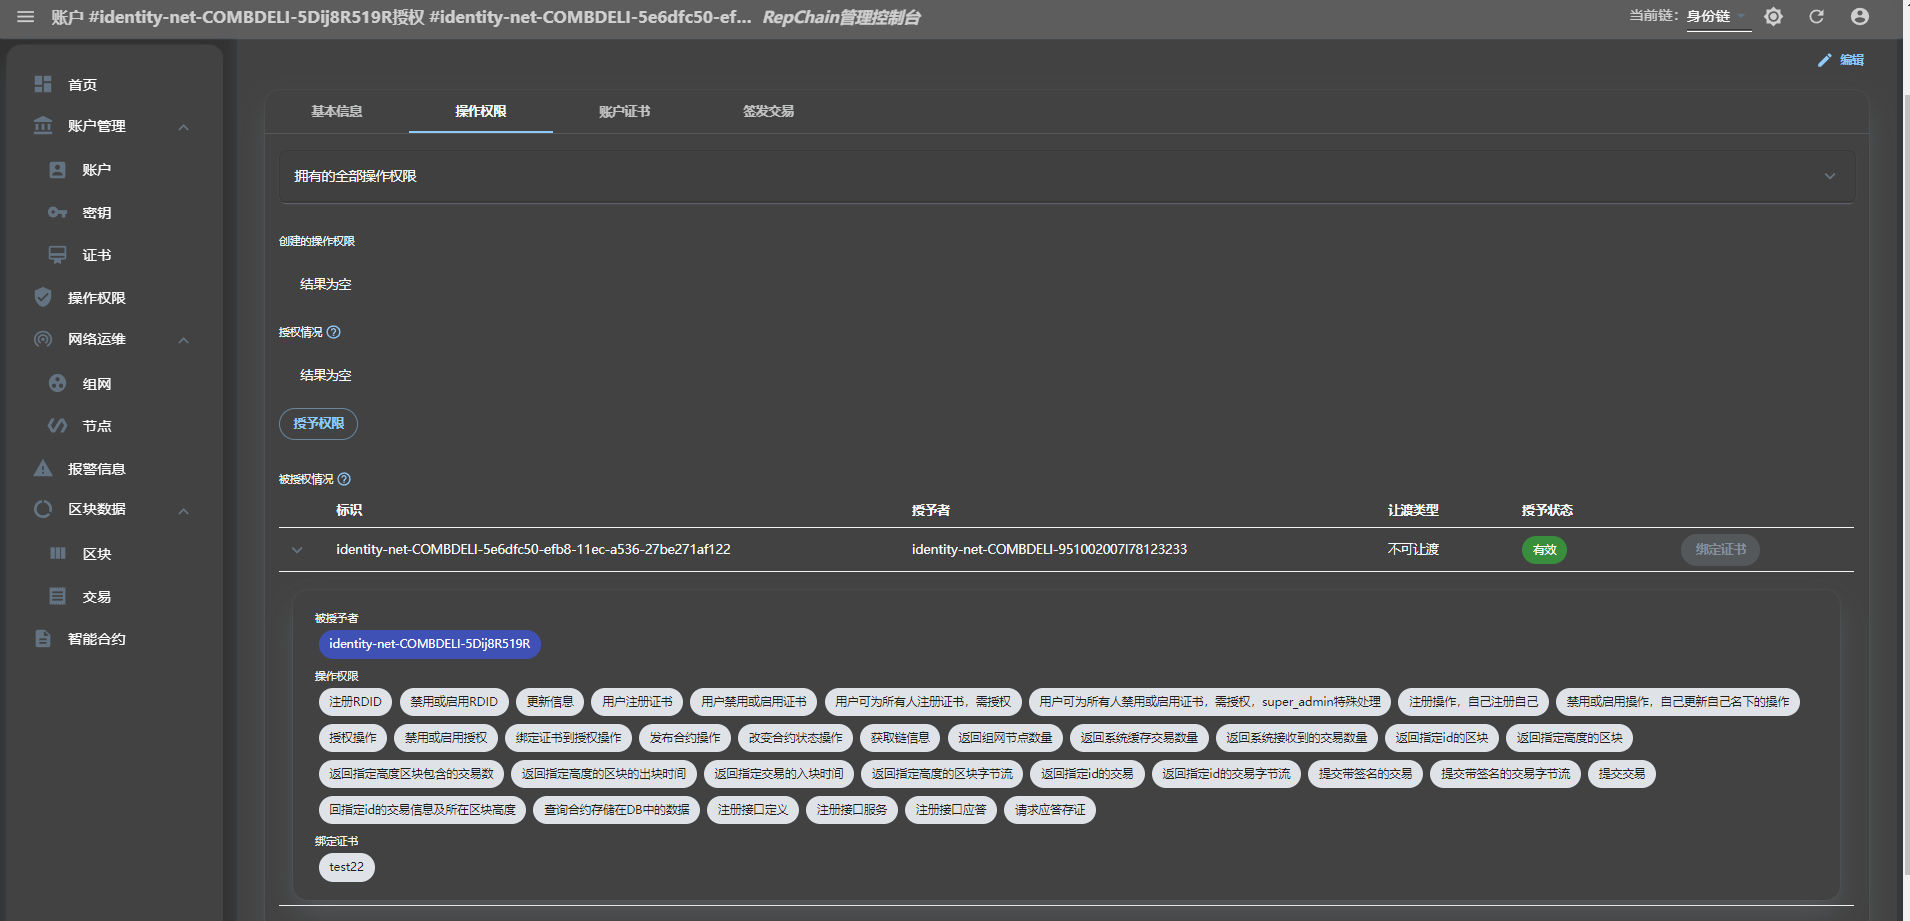
Task: Click the 账户管理 bank icon
Action: point(43,126)
